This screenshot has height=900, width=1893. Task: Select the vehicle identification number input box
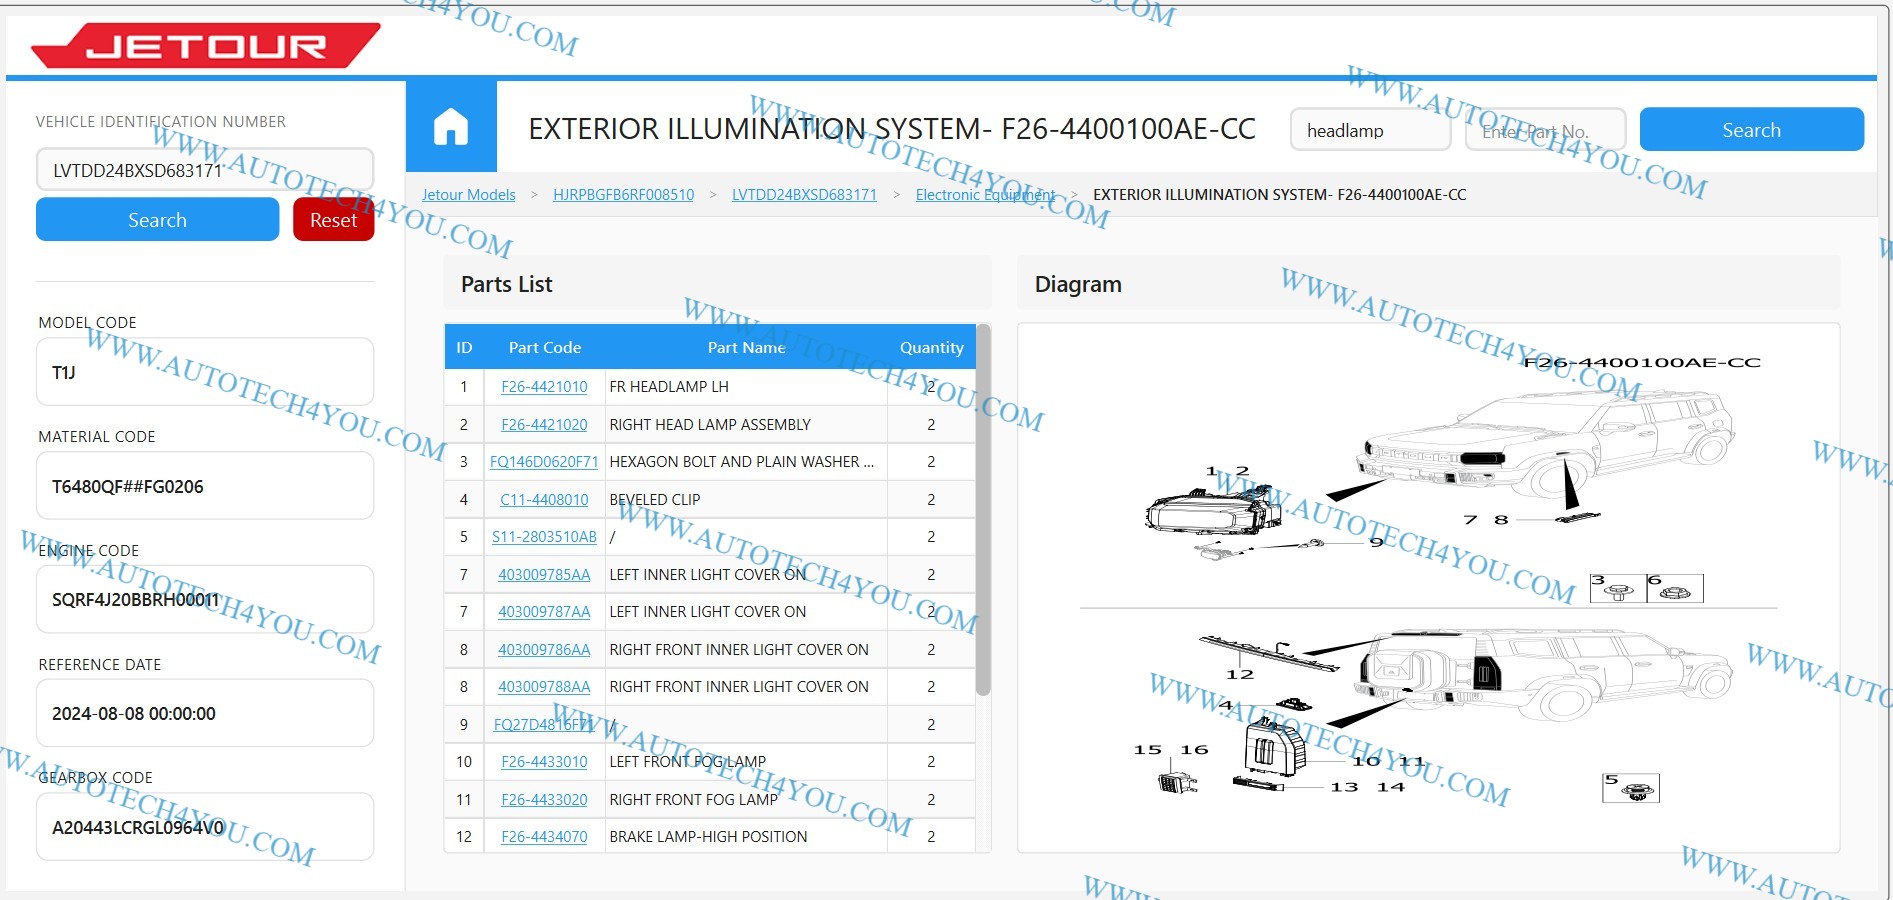click(204, 169)
